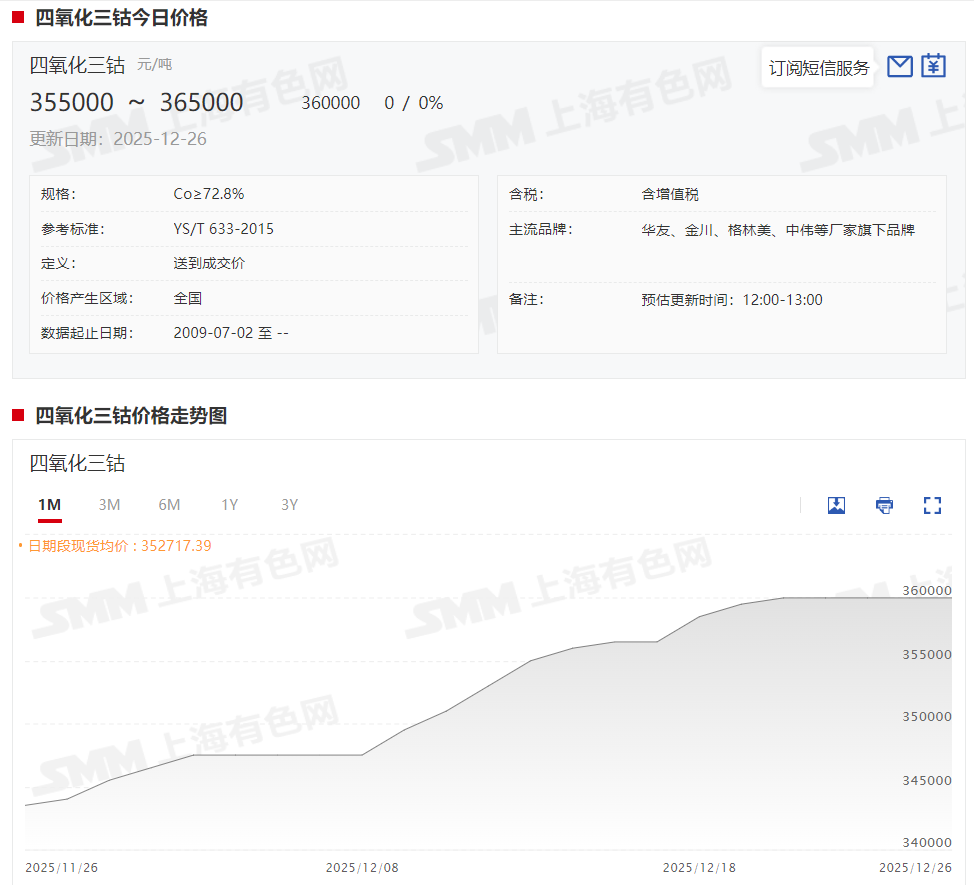This screenshot has height=885, width=974.
Task: Click the 日期段现货均价 average price label
Action: [119, 546]
